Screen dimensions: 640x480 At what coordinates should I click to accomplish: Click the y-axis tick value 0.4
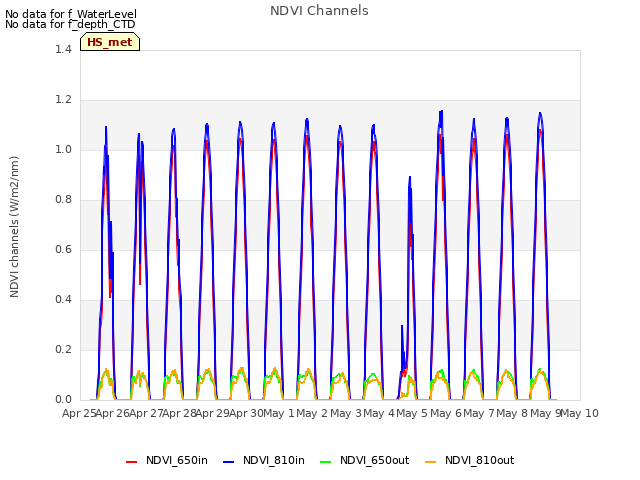[x=63, y=300]
